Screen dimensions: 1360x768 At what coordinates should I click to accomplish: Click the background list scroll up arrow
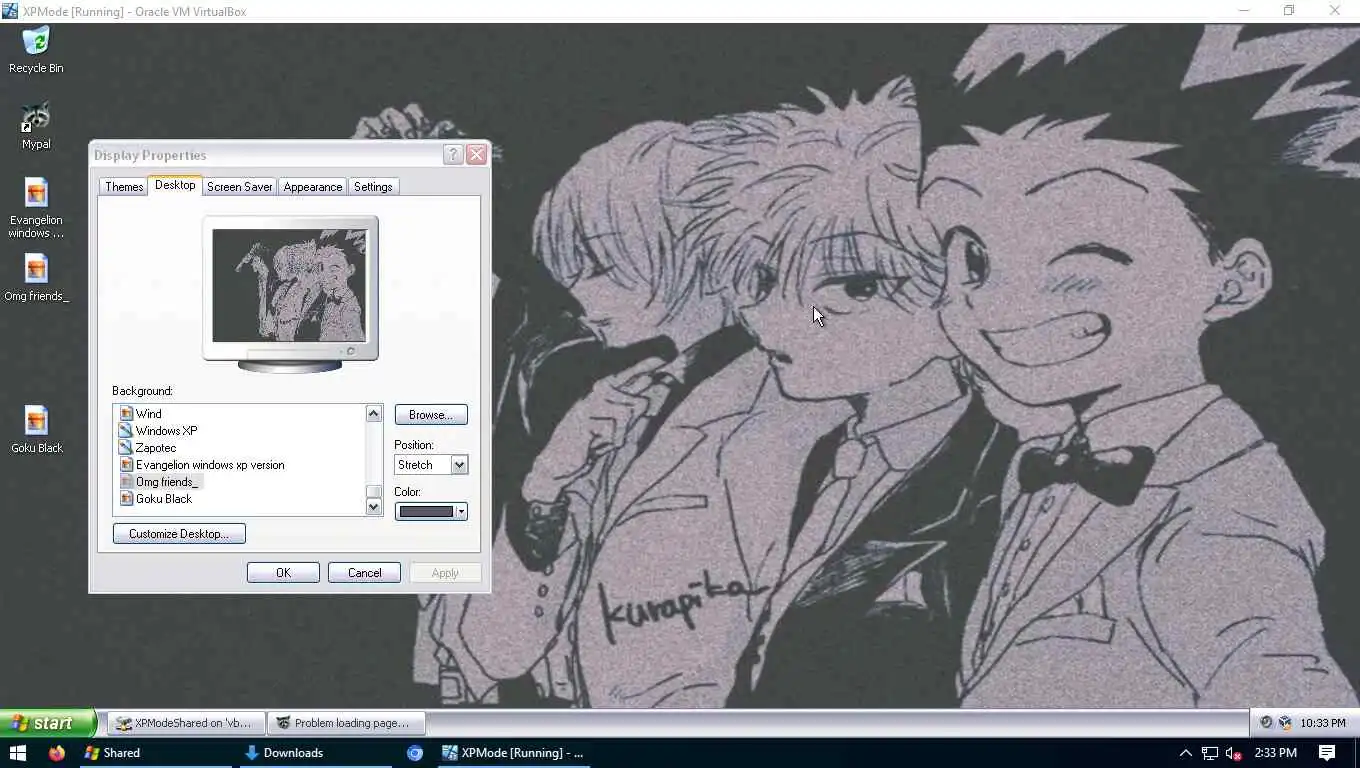pos(374,413)
